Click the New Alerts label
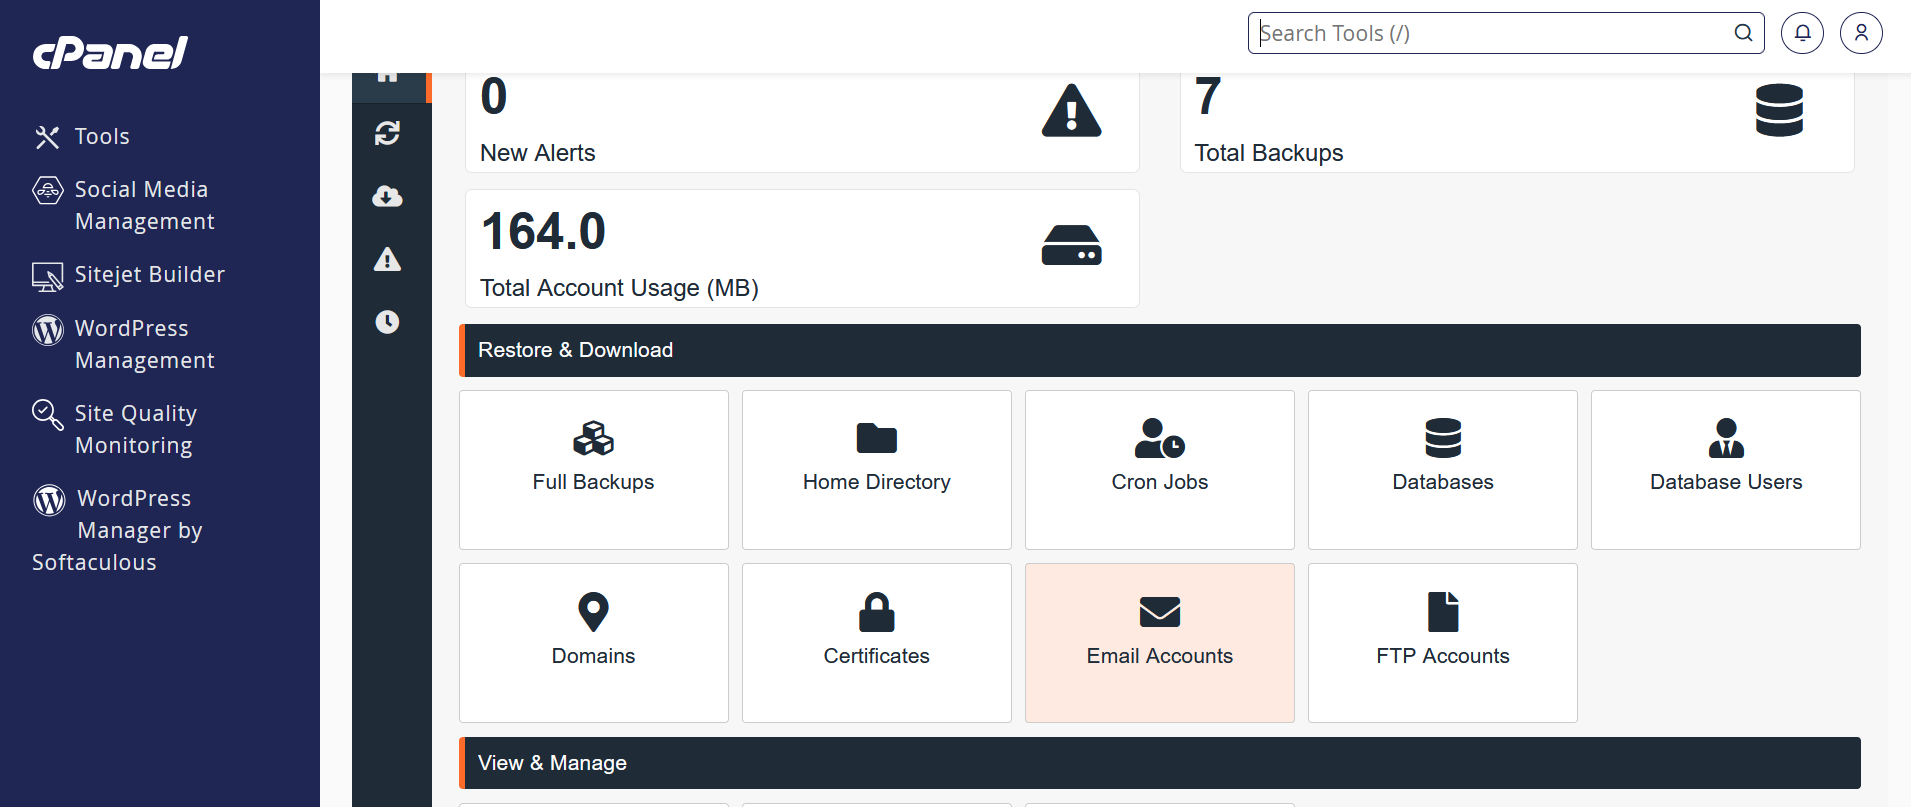 coord(538,153)
